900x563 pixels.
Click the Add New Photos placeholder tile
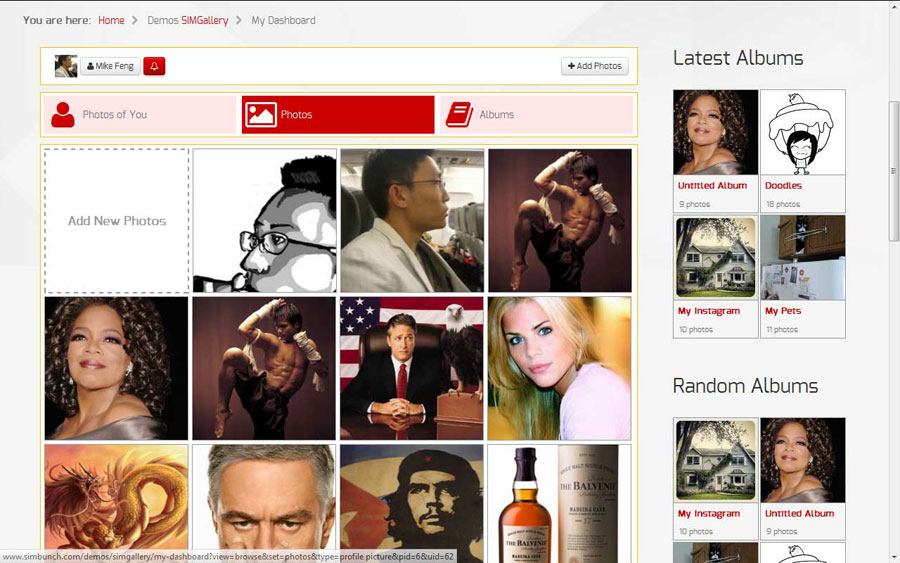point(117,221)
